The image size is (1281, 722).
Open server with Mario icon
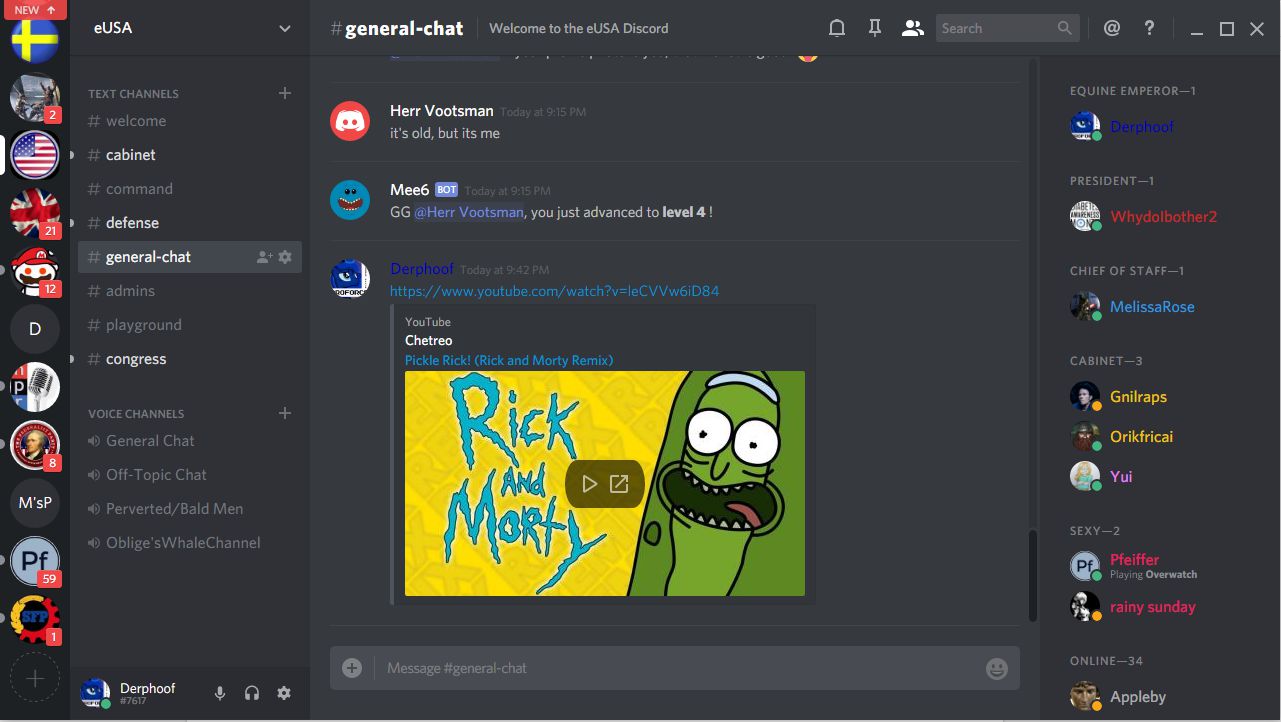(35, 271)
